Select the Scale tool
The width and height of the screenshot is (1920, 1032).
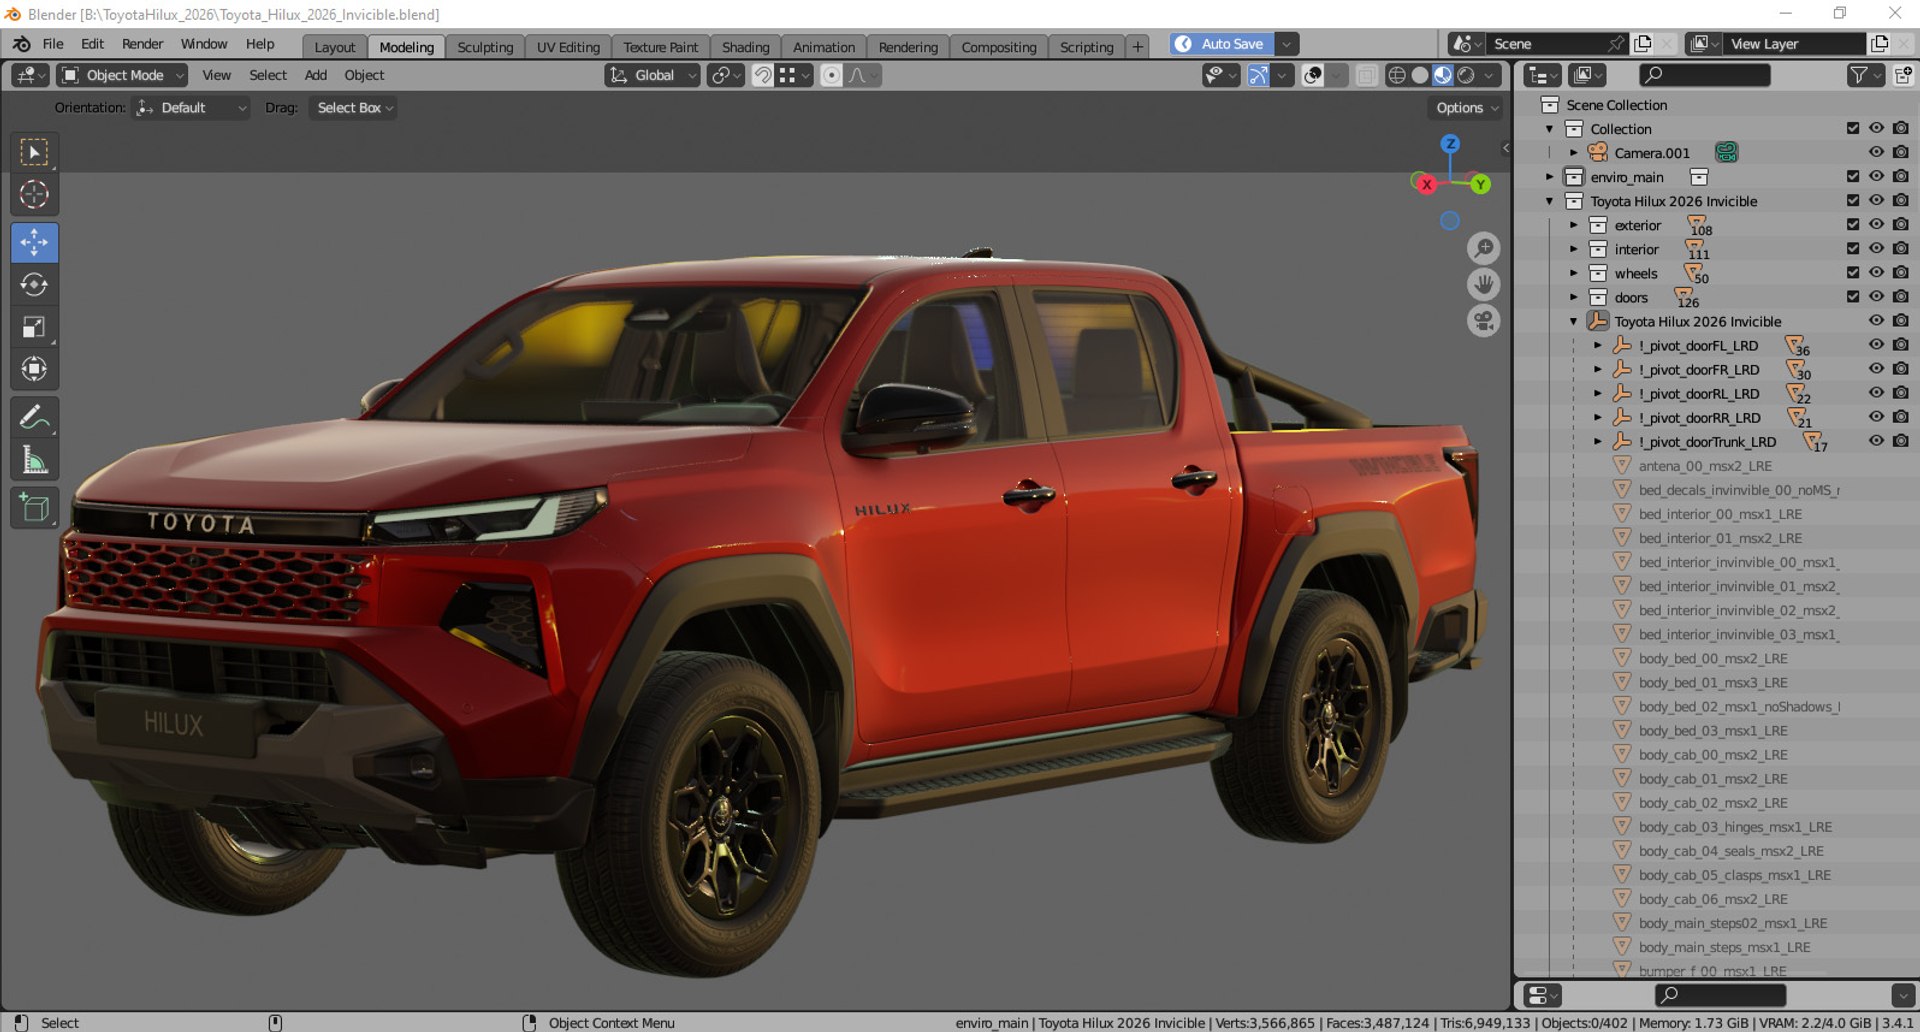pyautogui.click(x=34, y=328)
